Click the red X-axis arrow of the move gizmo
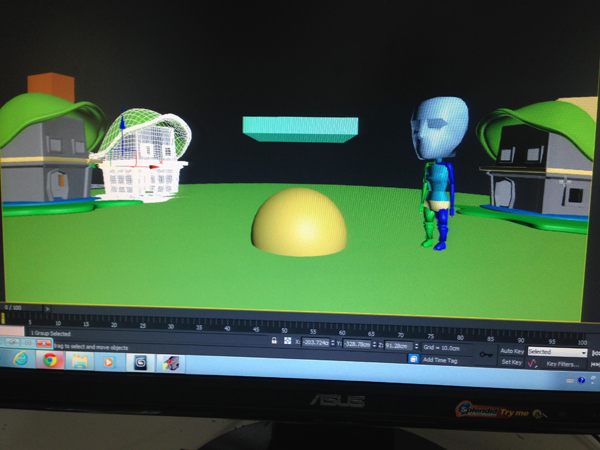This screenshot has width=600, height=450. point(154,167)
